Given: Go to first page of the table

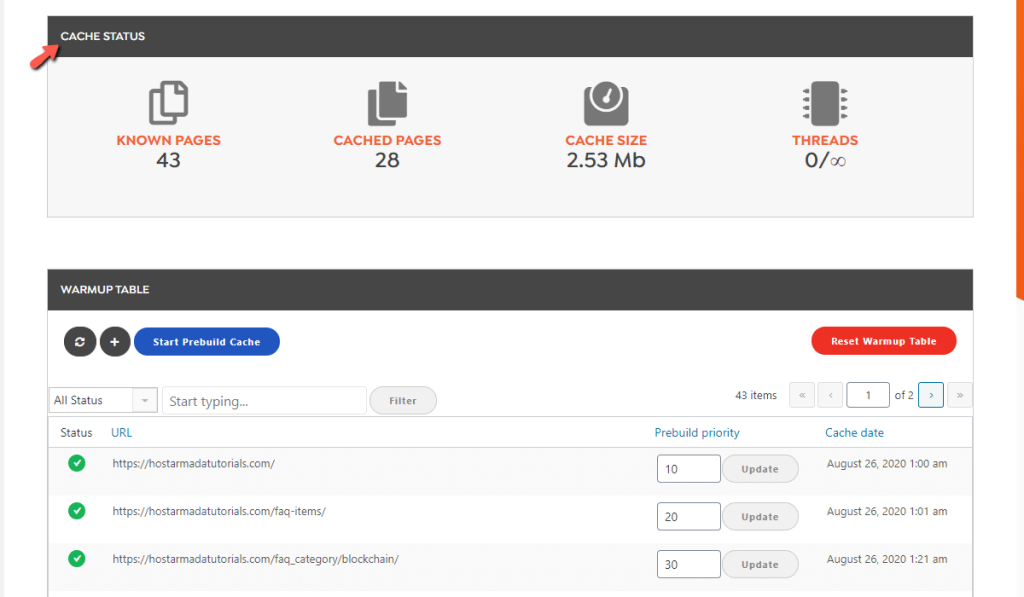Looking at the screenshot, I should pyautogui.click(x=802, y=395).
